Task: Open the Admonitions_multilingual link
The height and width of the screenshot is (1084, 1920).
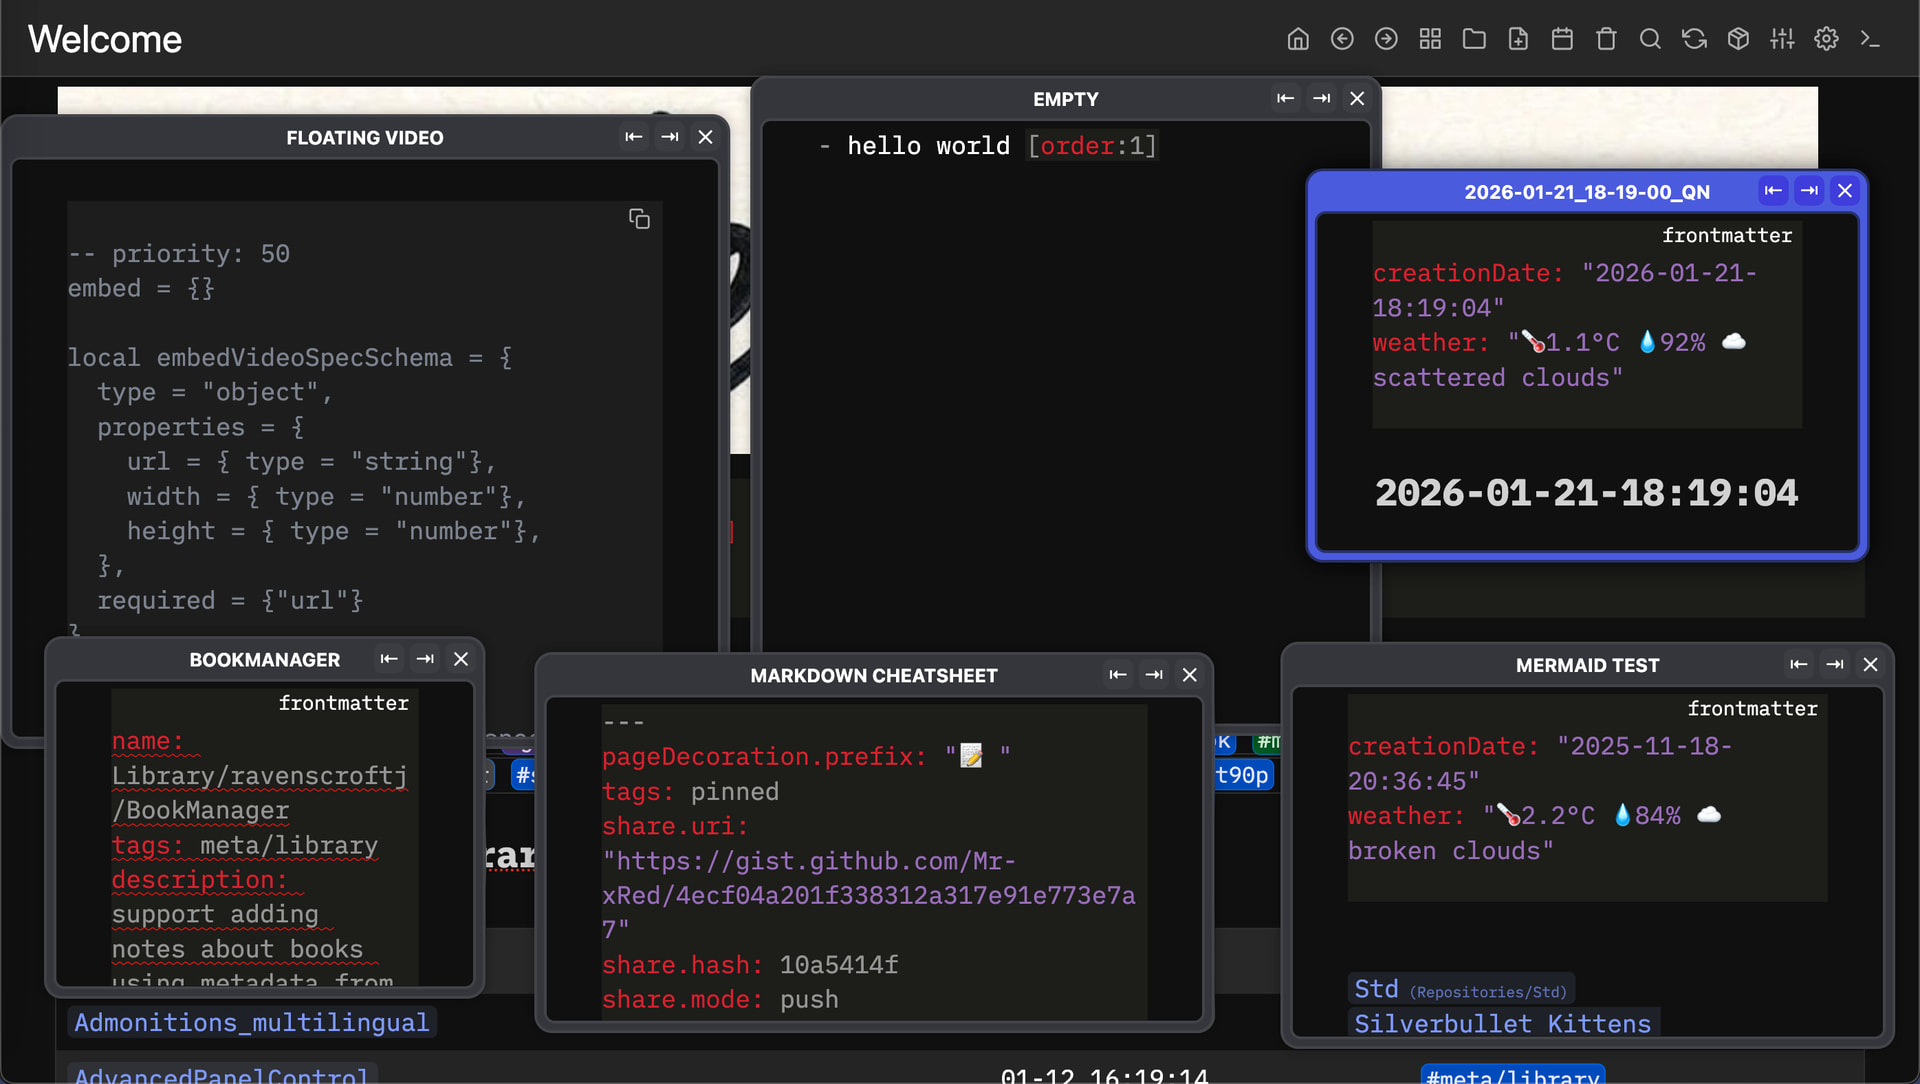Action: 252,1022
